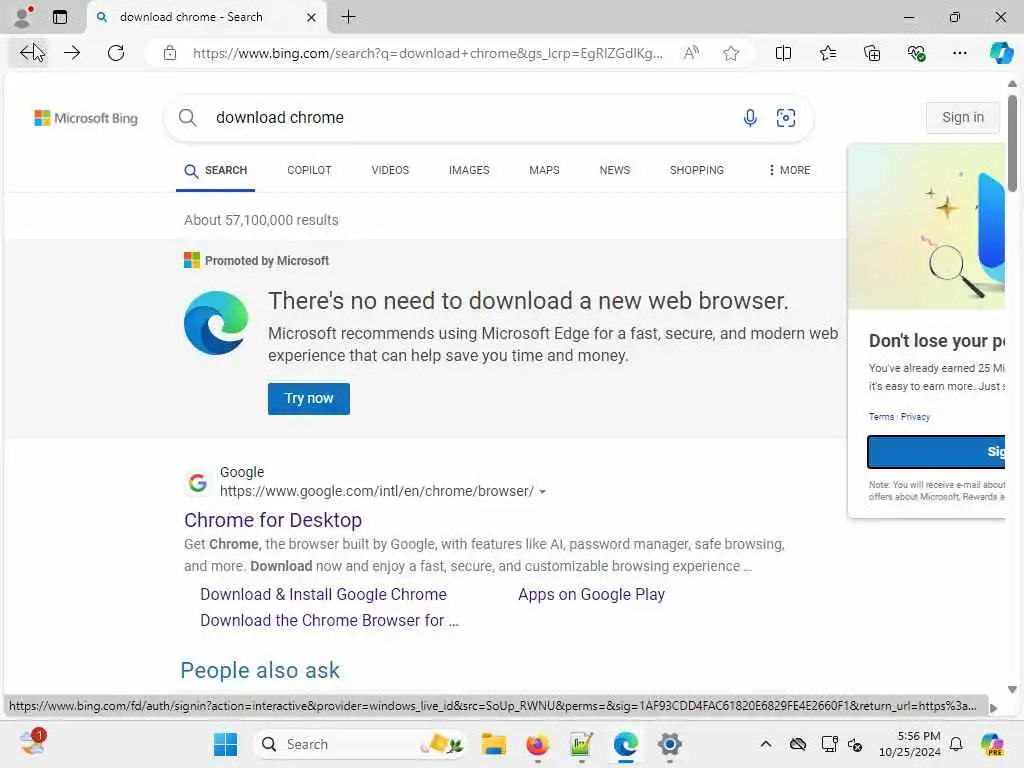Open Download & Install Google Chrome link
Screen dimensions: 1024x768
323,594
